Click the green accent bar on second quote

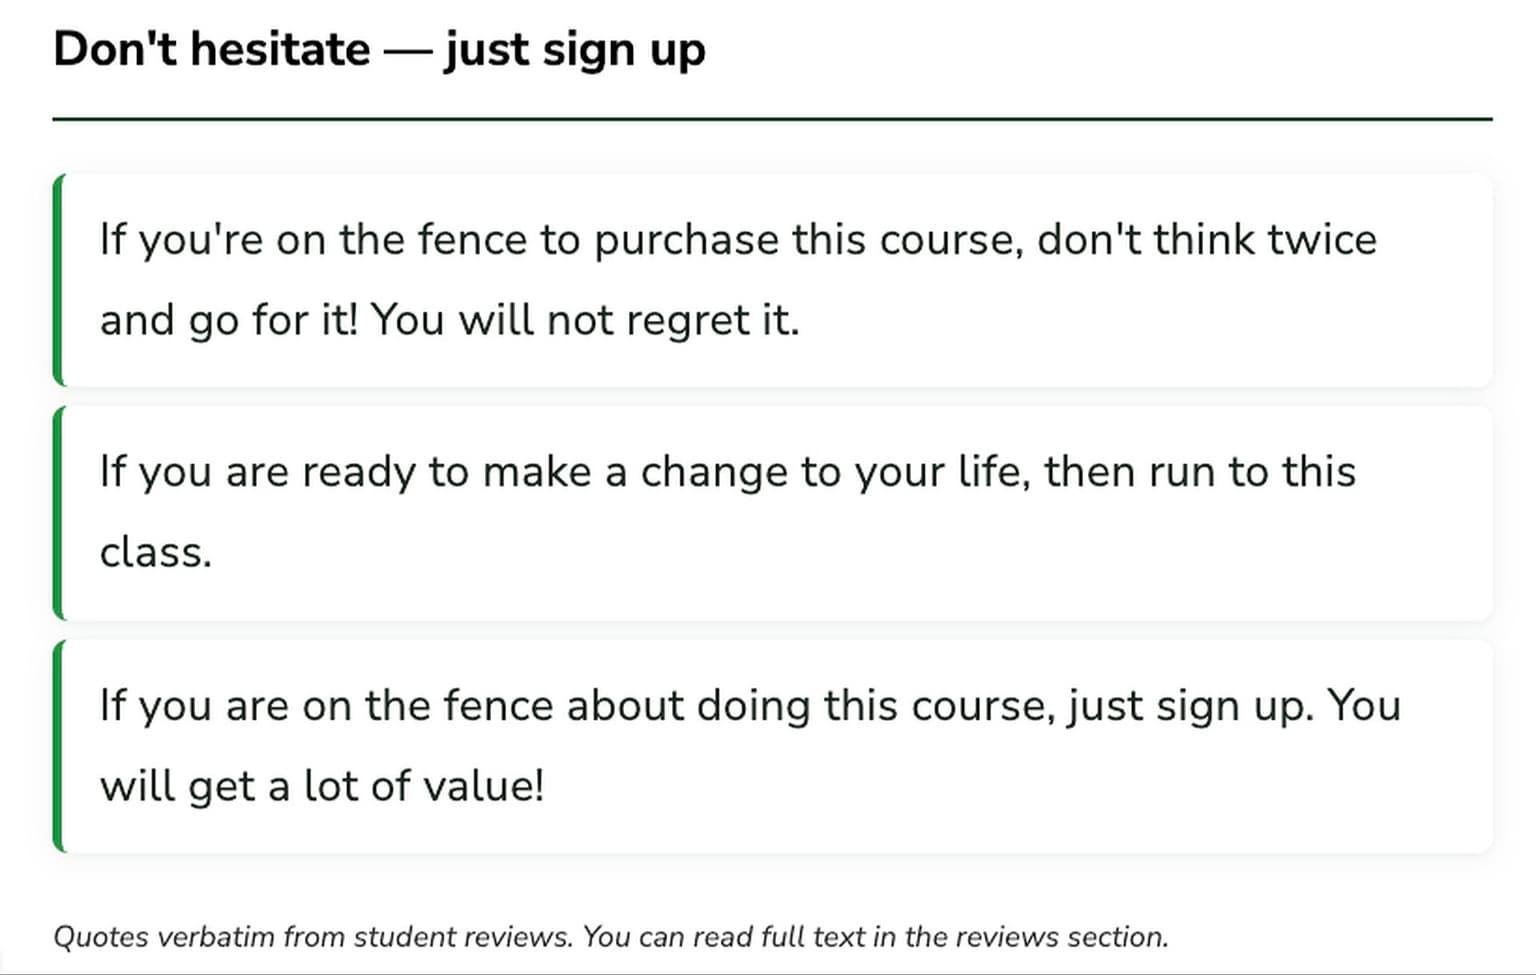point(58,513)
